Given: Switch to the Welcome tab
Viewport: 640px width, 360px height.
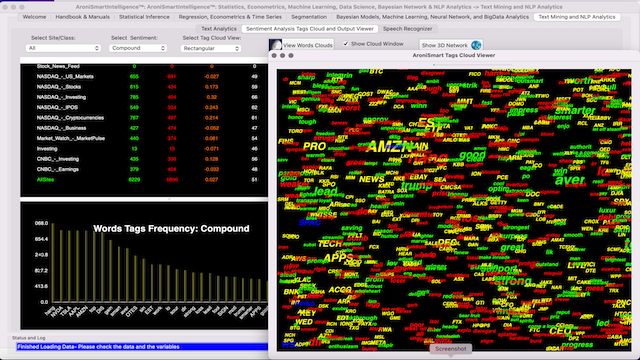Looking at the screenshot, I should [x=34, y=17].
